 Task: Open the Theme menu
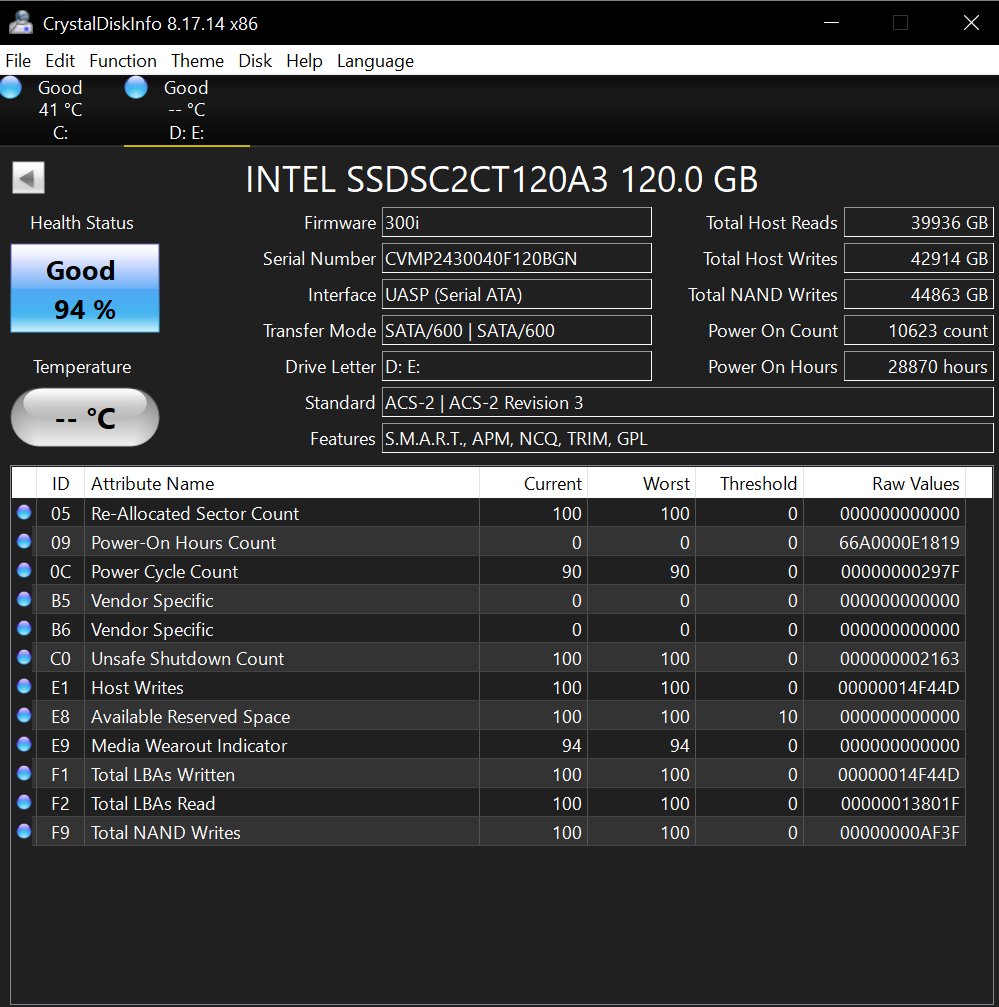coord(197,61)
